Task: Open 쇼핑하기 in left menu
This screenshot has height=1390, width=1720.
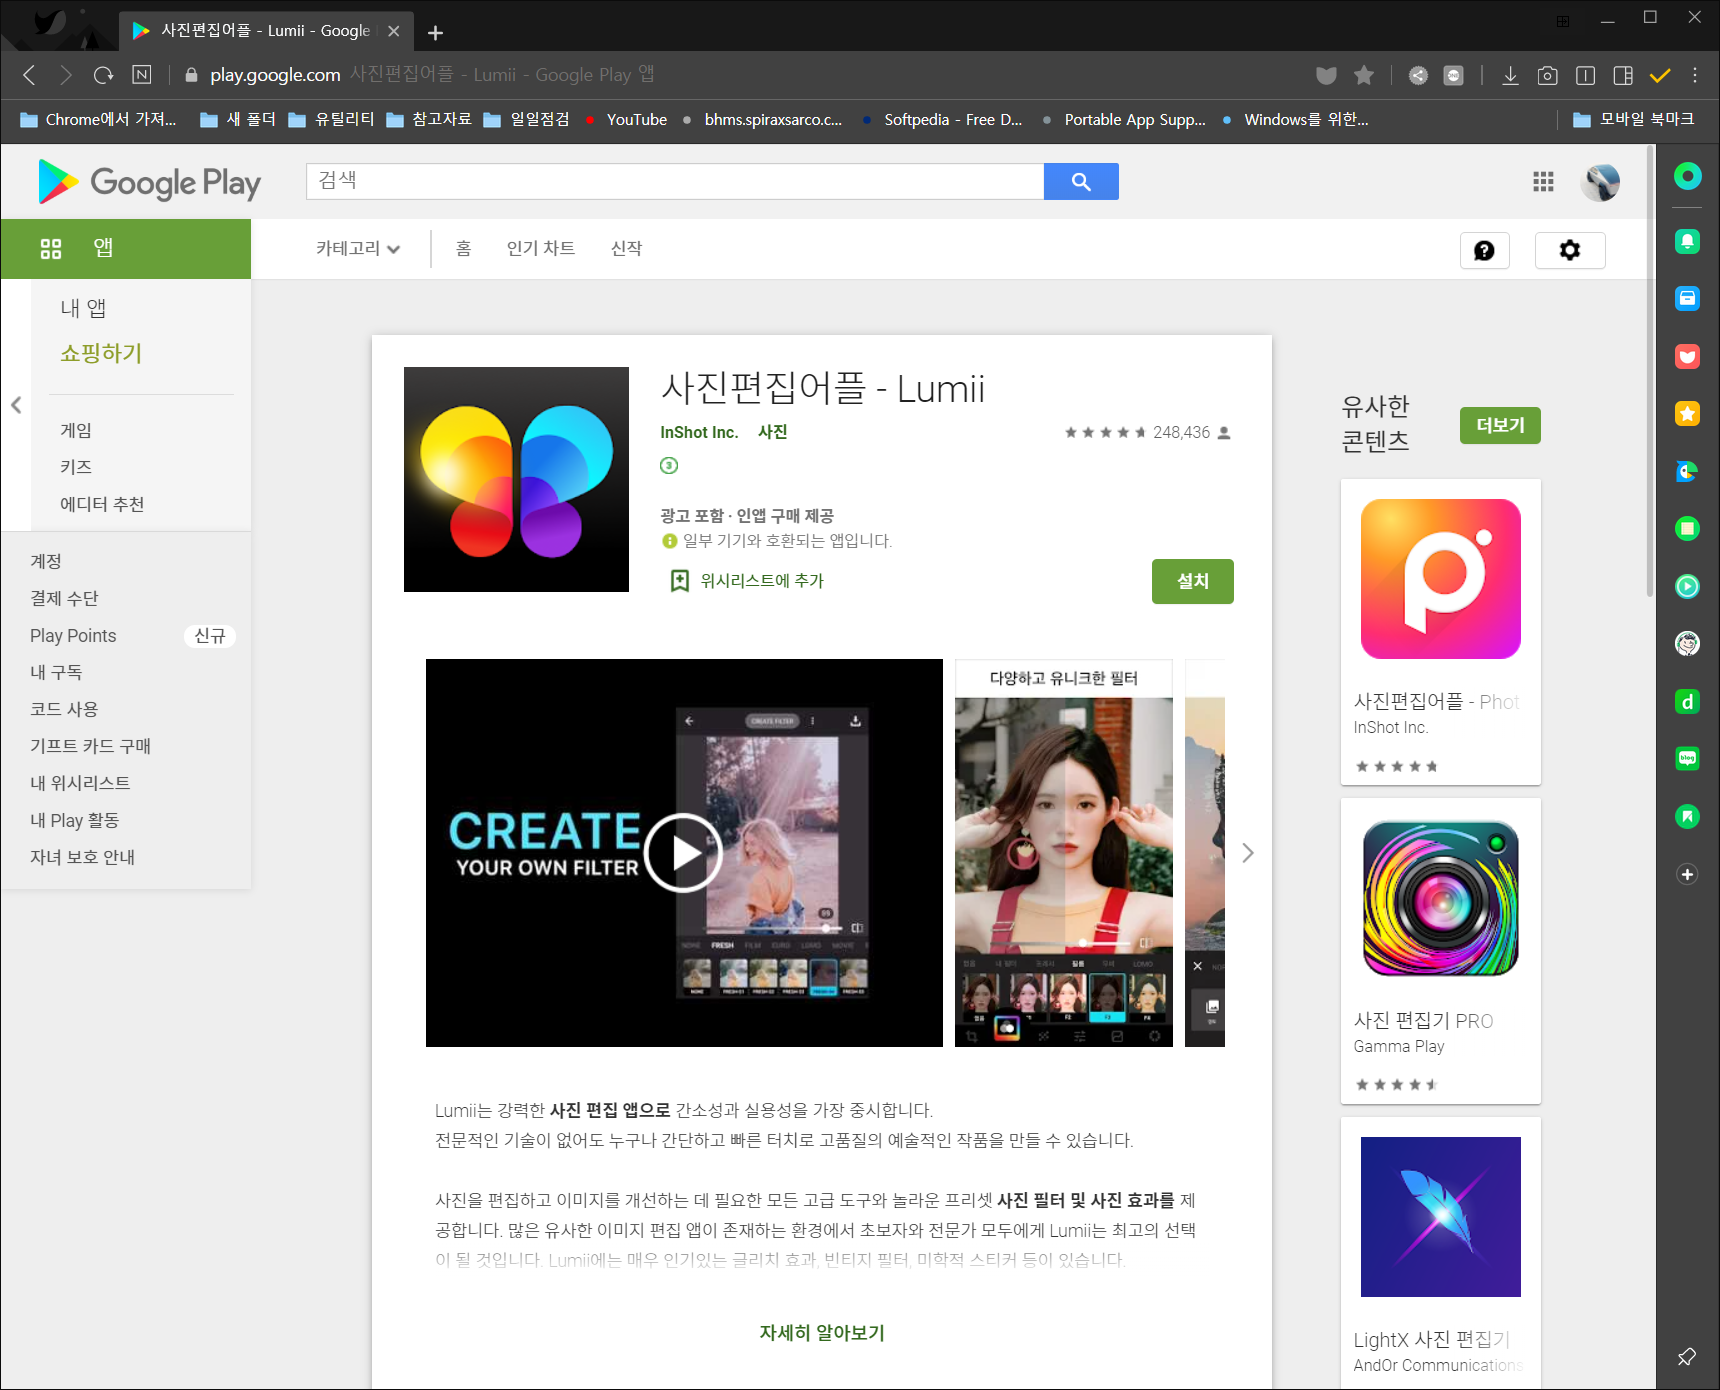Action: 101,353
